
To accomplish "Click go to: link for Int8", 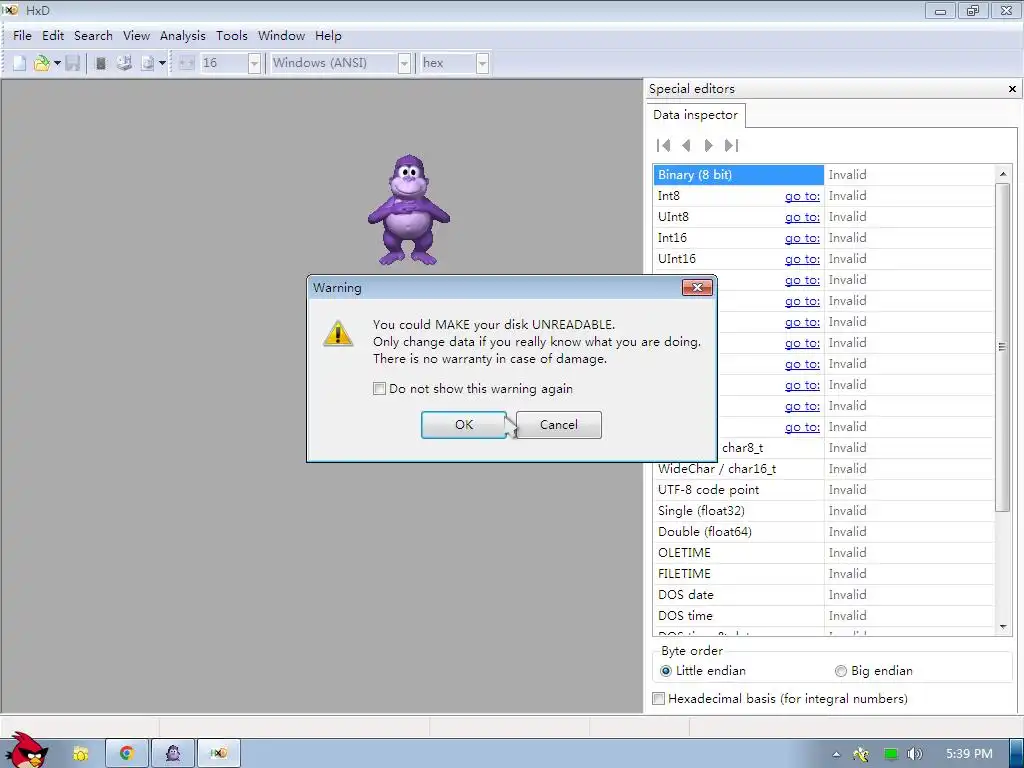I will (x=802, y=196).
